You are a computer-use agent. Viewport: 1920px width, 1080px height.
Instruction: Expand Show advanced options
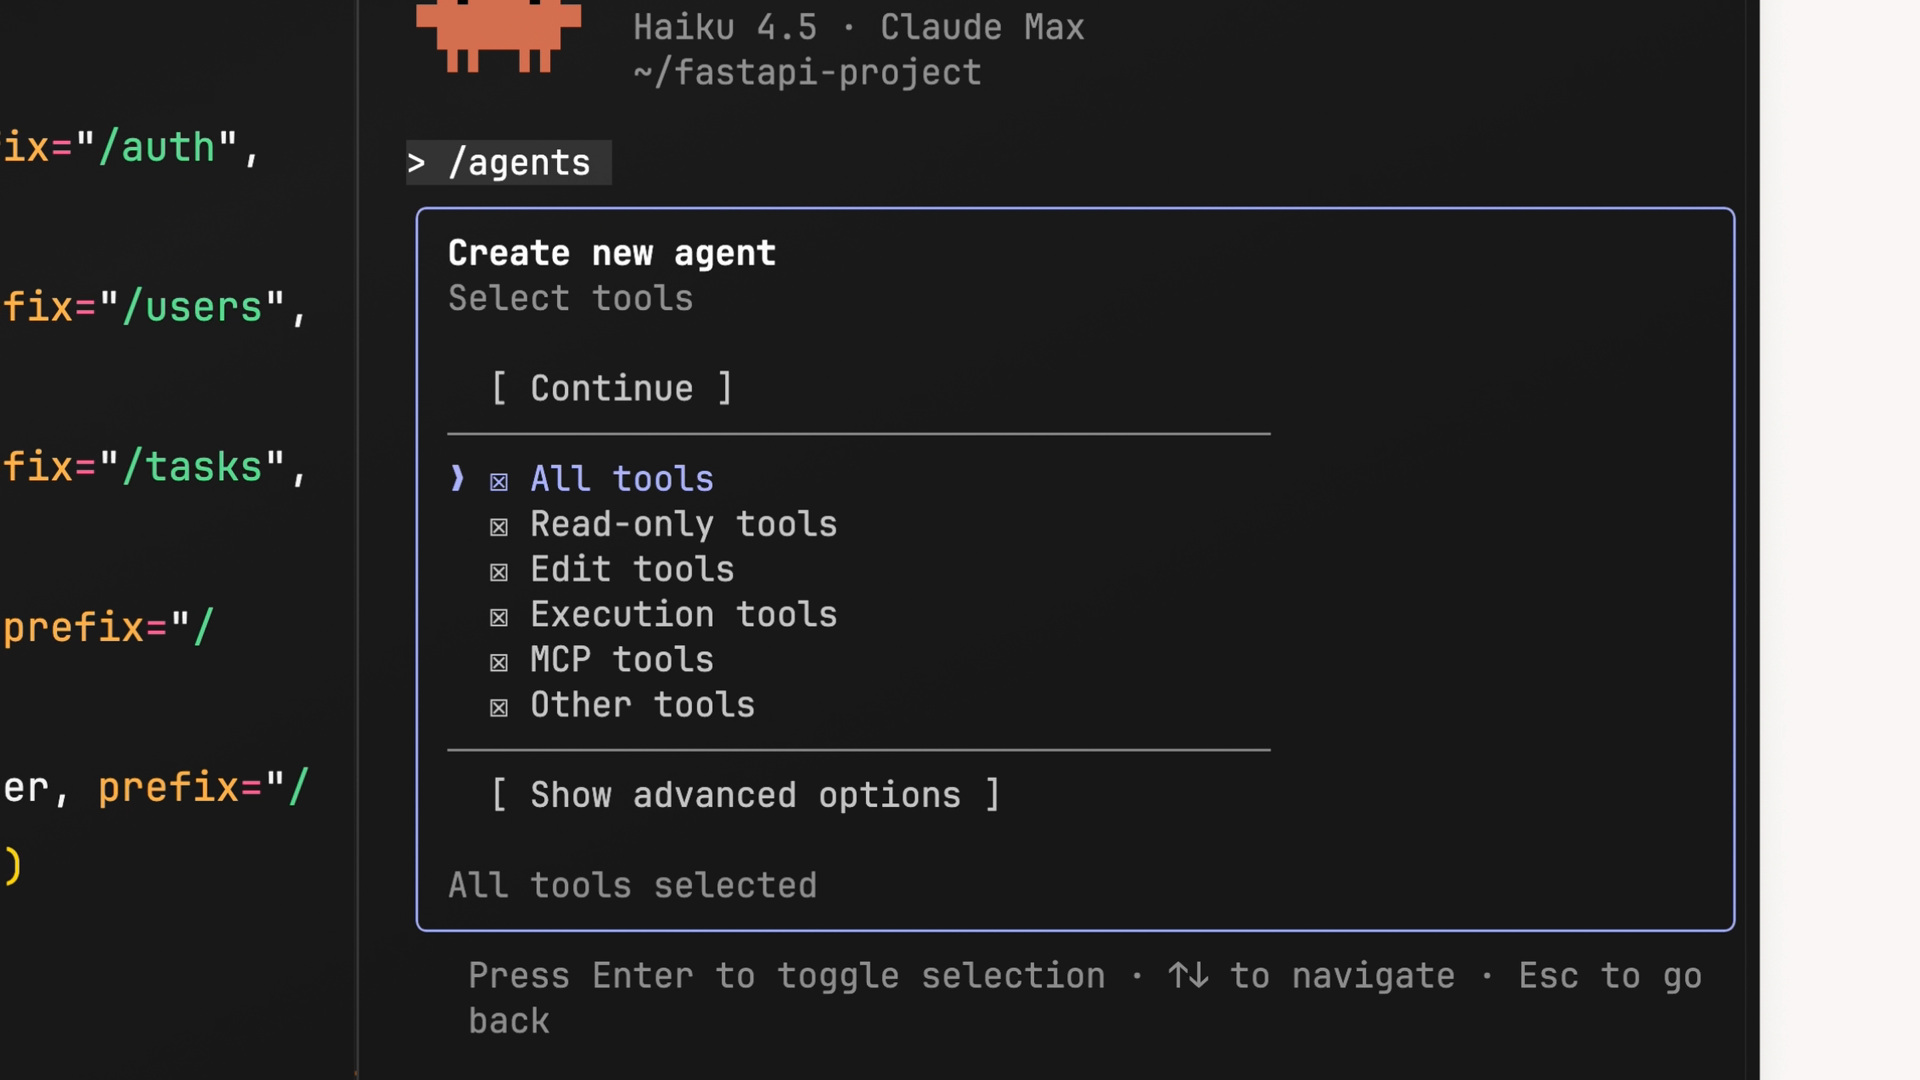745,795
